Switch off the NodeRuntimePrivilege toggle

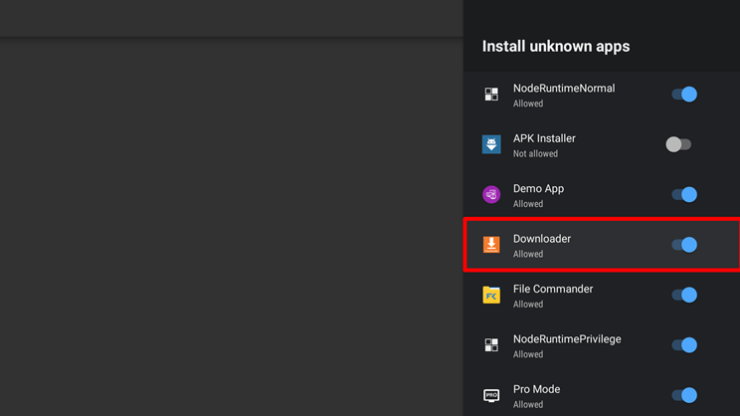point(684,345)
